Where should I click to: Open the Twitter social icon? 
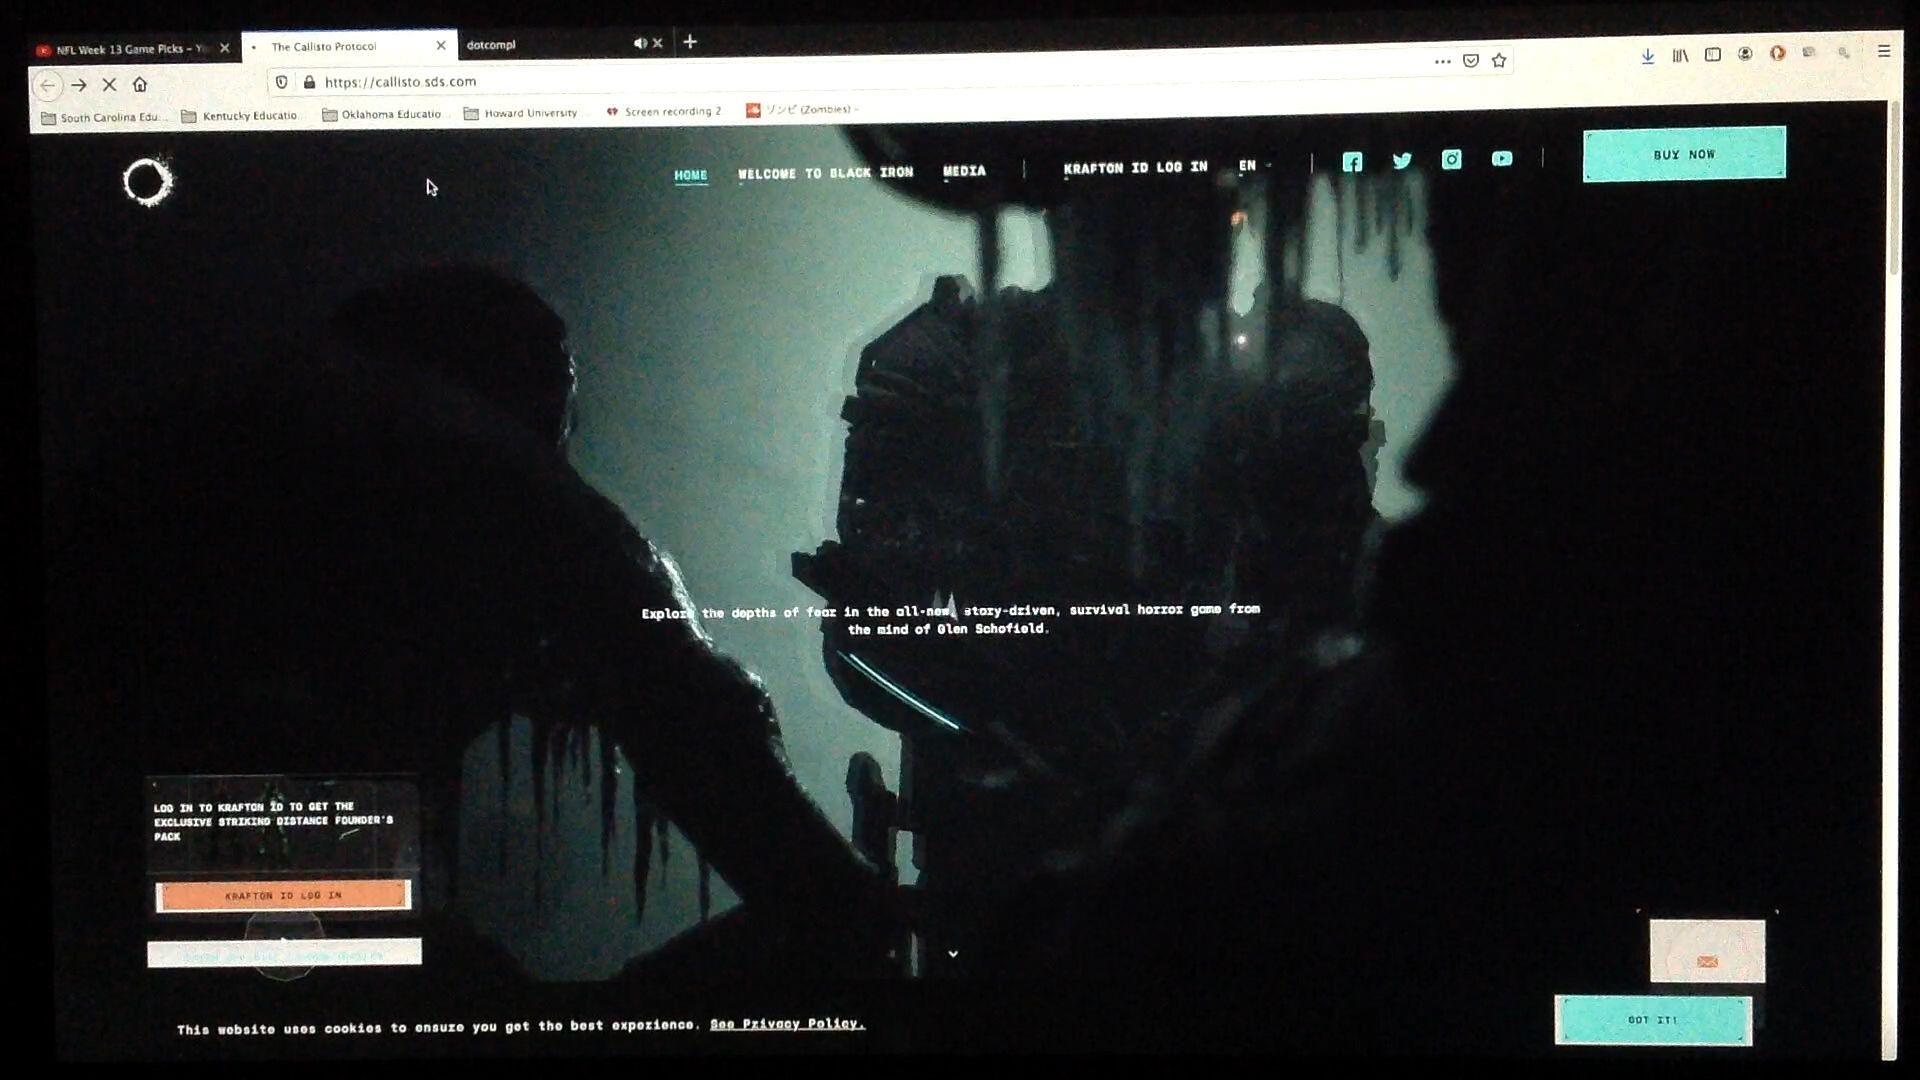pyautogui.click(x=1402, y=161)
